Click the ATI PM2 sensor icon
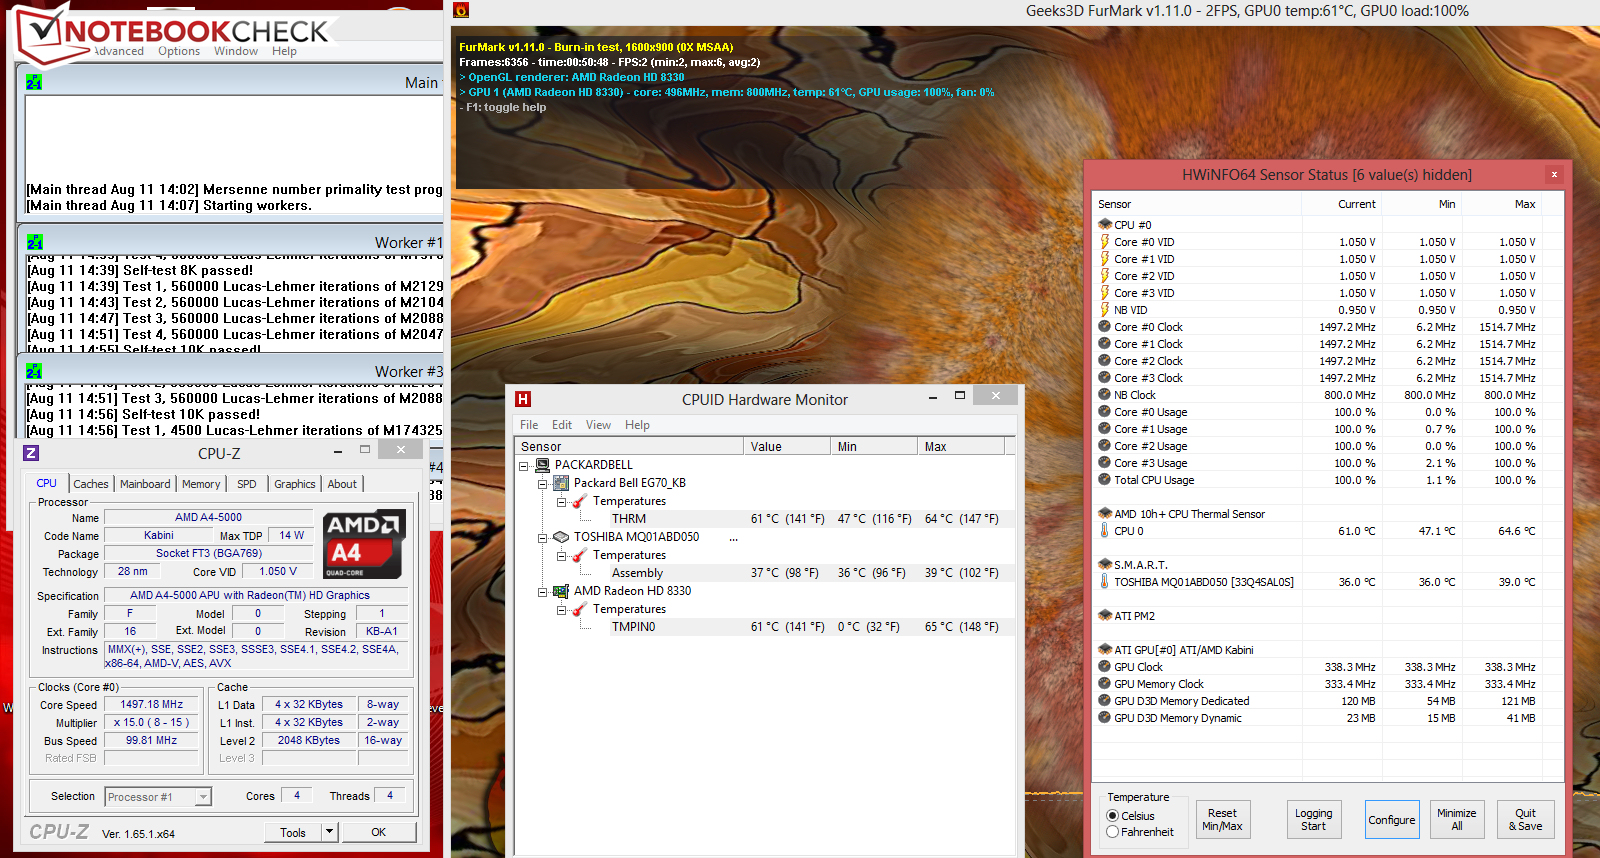The width and height of the screenshot is (1600, 858). coord(1105,616)
